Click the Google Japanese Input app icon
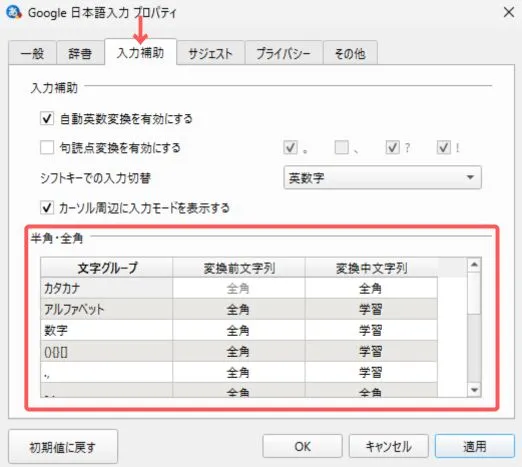Viewport: 522px width, 467px height. (x=14, y=13)
